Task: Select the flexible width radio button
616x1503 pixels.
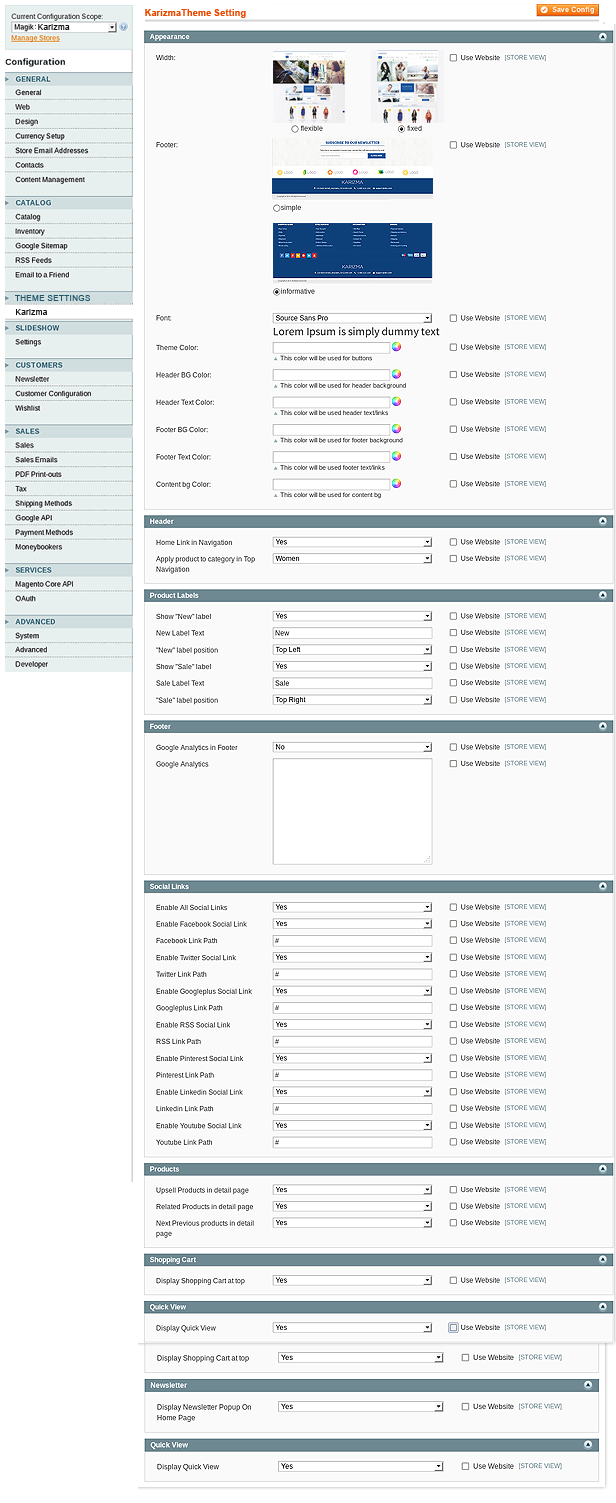Action: click(x=295, y=129)
